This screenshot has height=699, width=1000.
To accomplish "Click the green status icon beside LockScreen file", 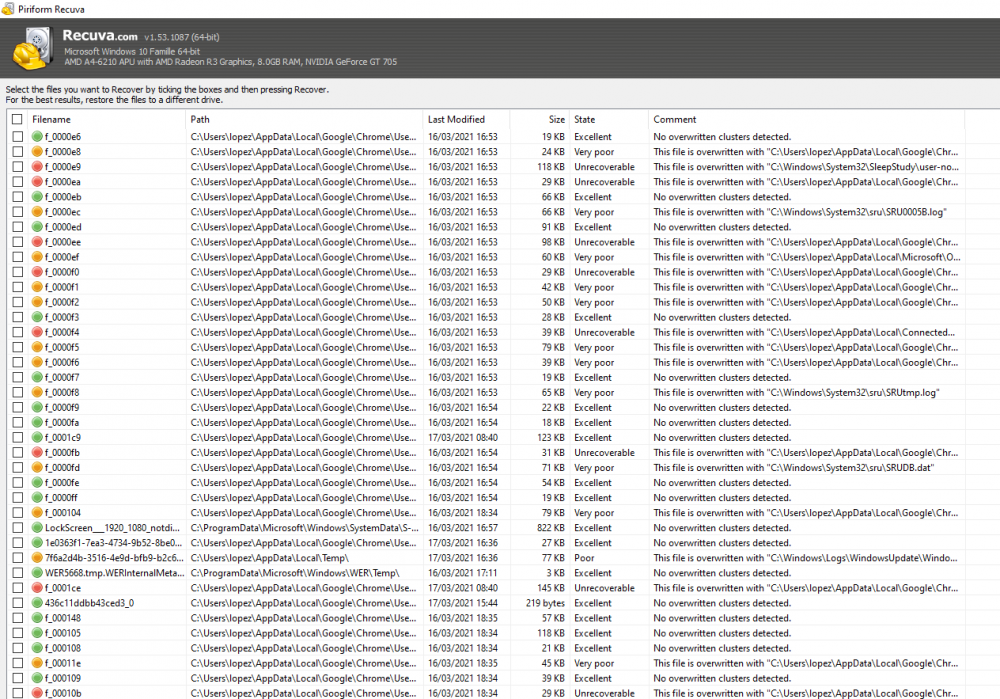I will 37,528.
